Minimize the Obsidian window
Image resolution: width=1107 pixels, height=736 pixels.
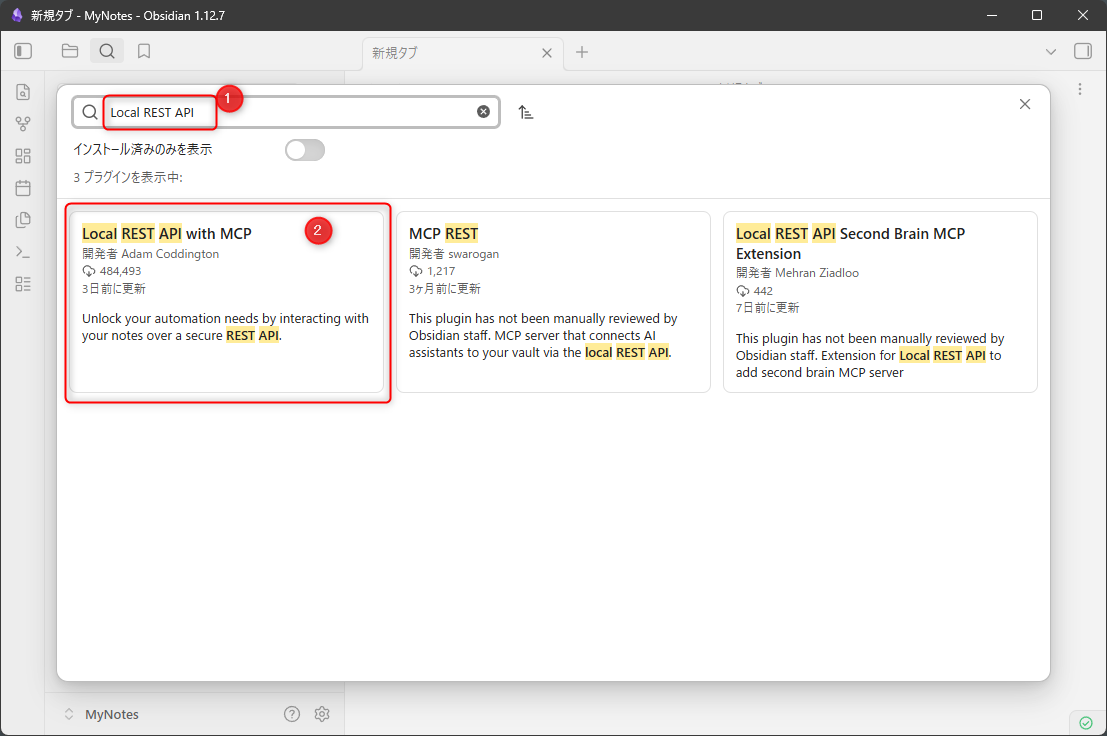coord(992,16)
